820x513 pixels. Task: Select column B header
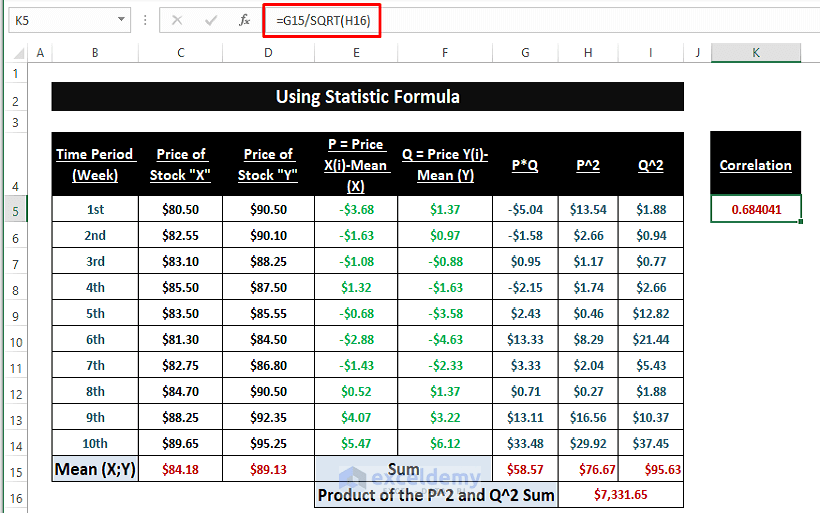95,52
